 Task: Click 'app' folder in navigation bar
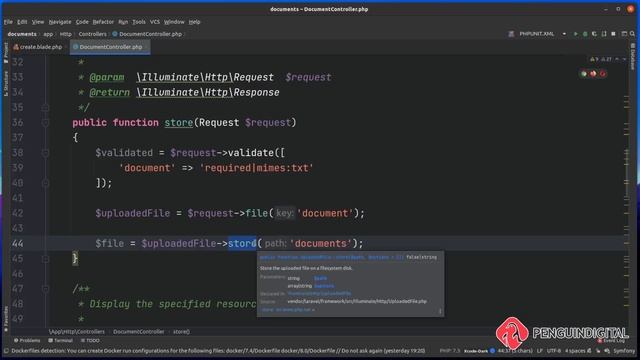48,34
